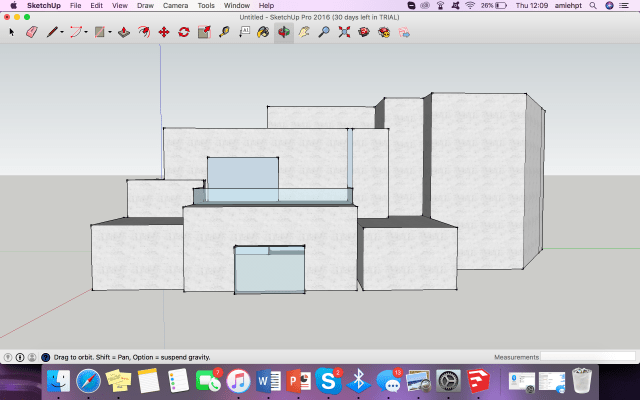Pick the Rotate tool
The width and height of the screenshot is (640, 400).
tap(184, 32)
